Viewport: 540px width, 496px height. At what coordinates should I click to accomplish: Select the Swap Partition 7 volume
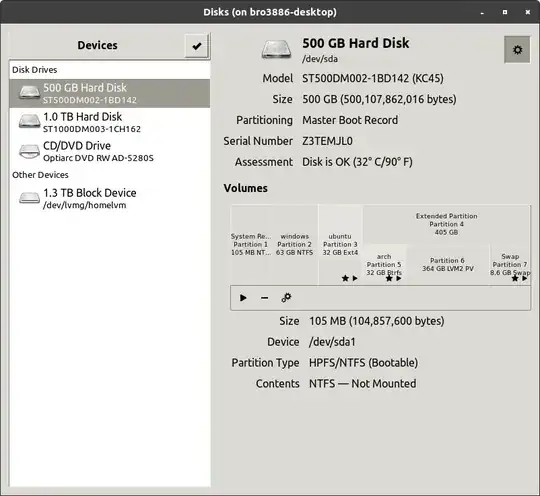pyautogui.click(x=510, y=265)
